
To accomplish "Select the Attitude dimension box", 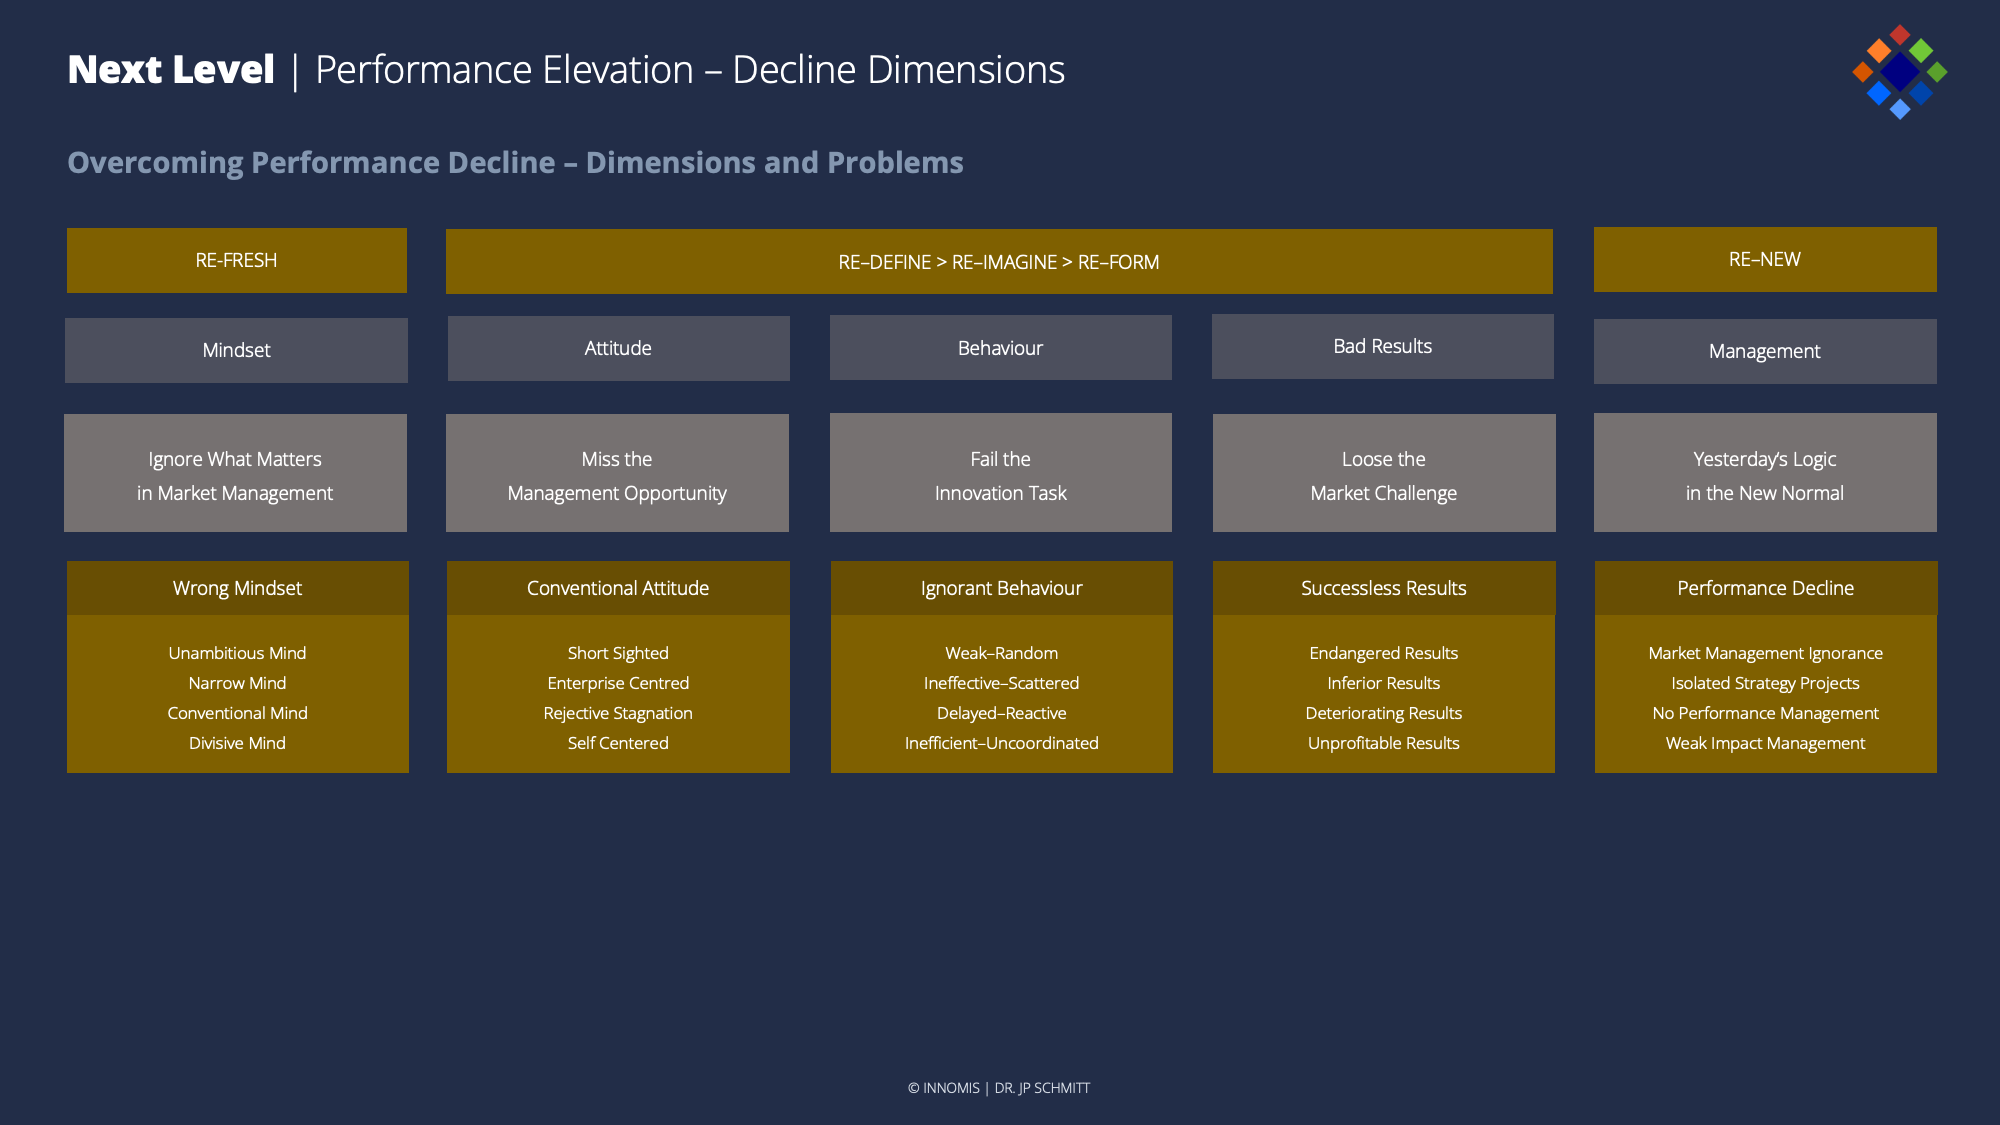I will point(618,348).
